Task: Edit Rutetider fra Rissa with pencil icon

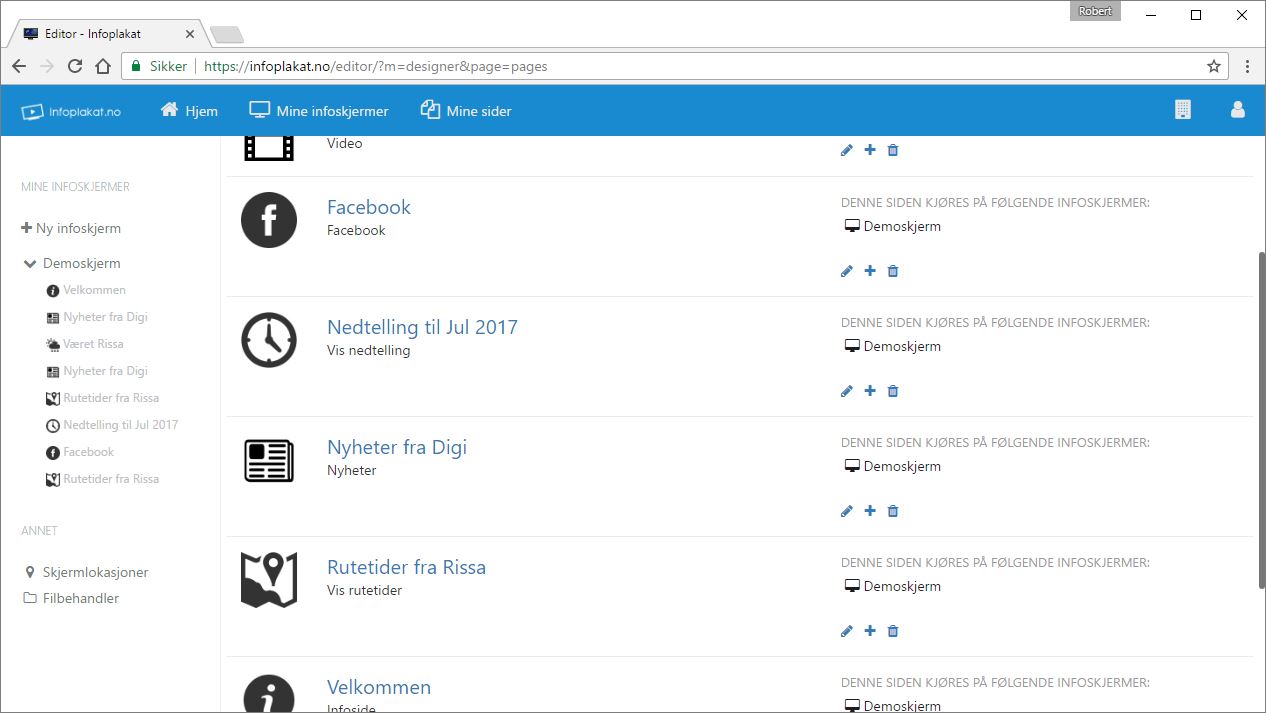Action: 847,631
